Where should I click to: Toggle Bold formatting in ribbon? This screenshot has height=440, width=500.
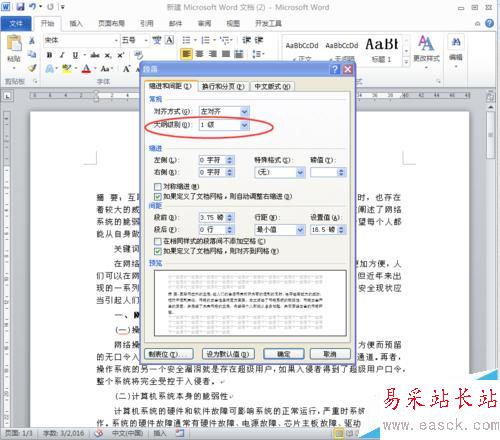(49, 55)
